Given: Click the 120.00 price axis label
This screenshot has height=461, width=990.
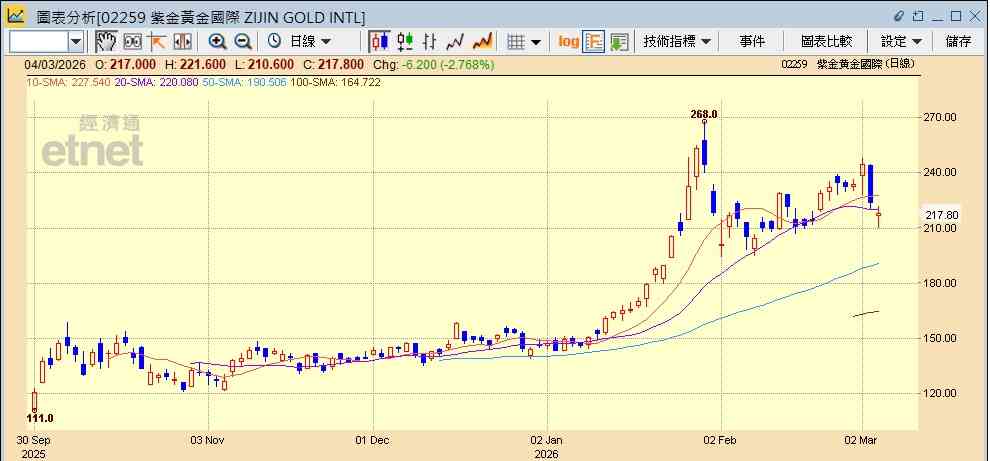Looking at the screenshot, I should pos(940,393).
